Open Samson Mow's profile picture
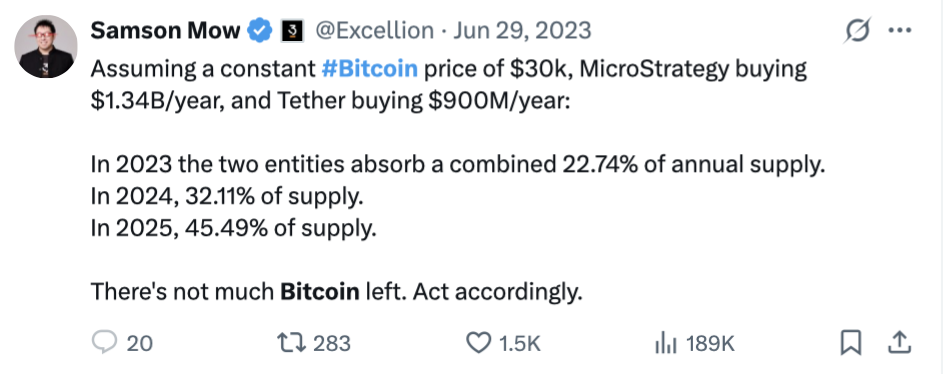 click(x=46, y=46)
